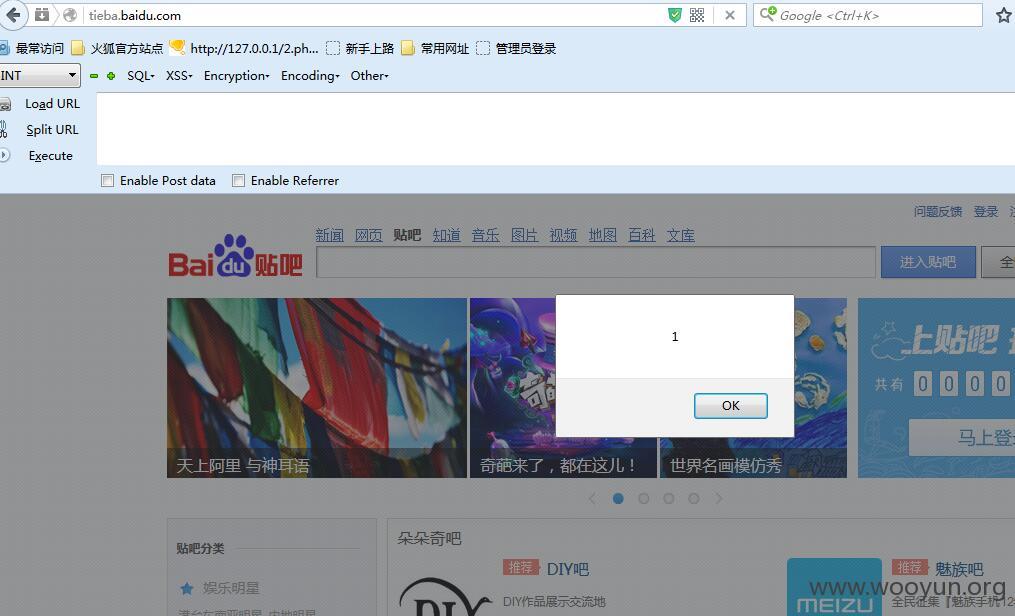Image resolution: width=1015 pixels, height=616 pixels.
Task: Open the 地图 navigation link
Action: point(603,235)
